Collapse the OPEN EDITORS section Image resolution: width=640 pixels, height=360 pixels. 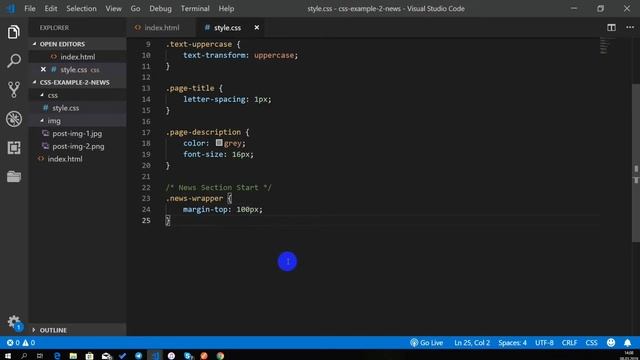[77, 44]
